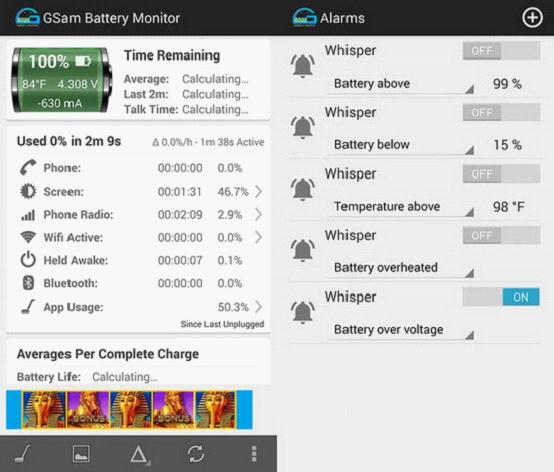Expand the App Usage details chevron

pos(259,307)
